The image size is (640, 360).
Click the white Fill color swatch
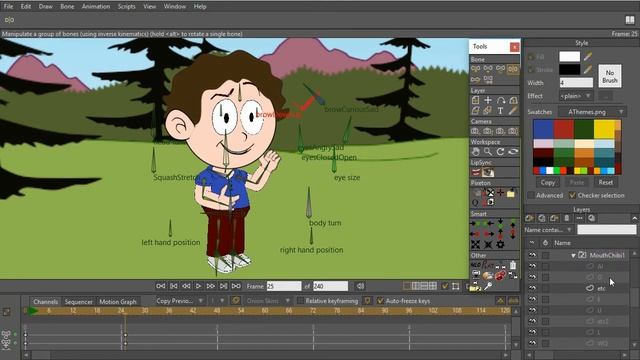coord(569,56)
